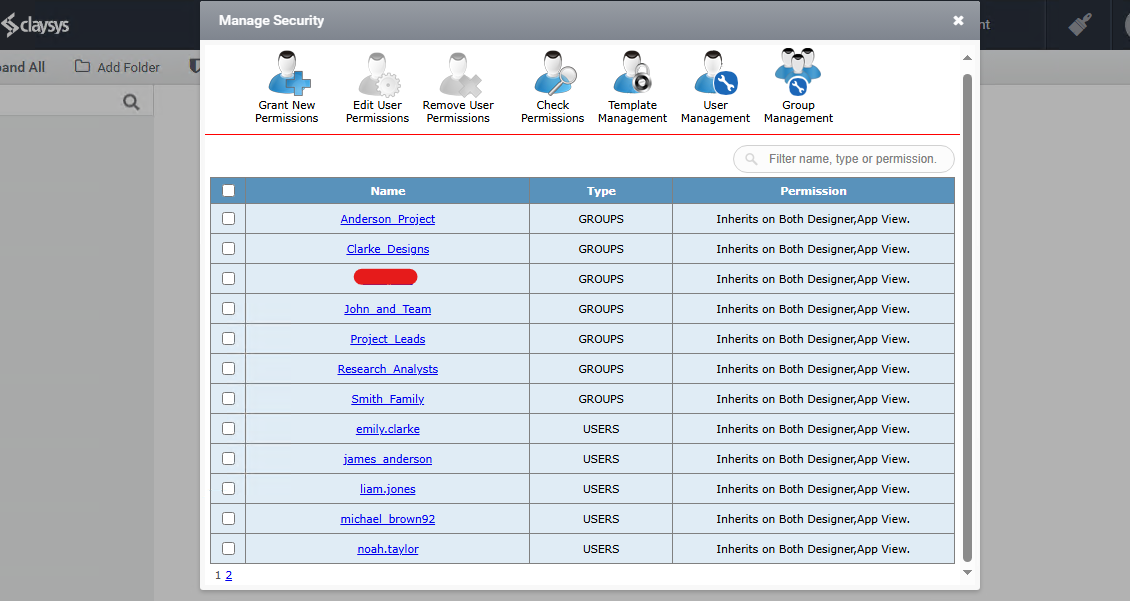Go to page 2 of the results
Viewport: 1130px width, 601px height.
228,575
